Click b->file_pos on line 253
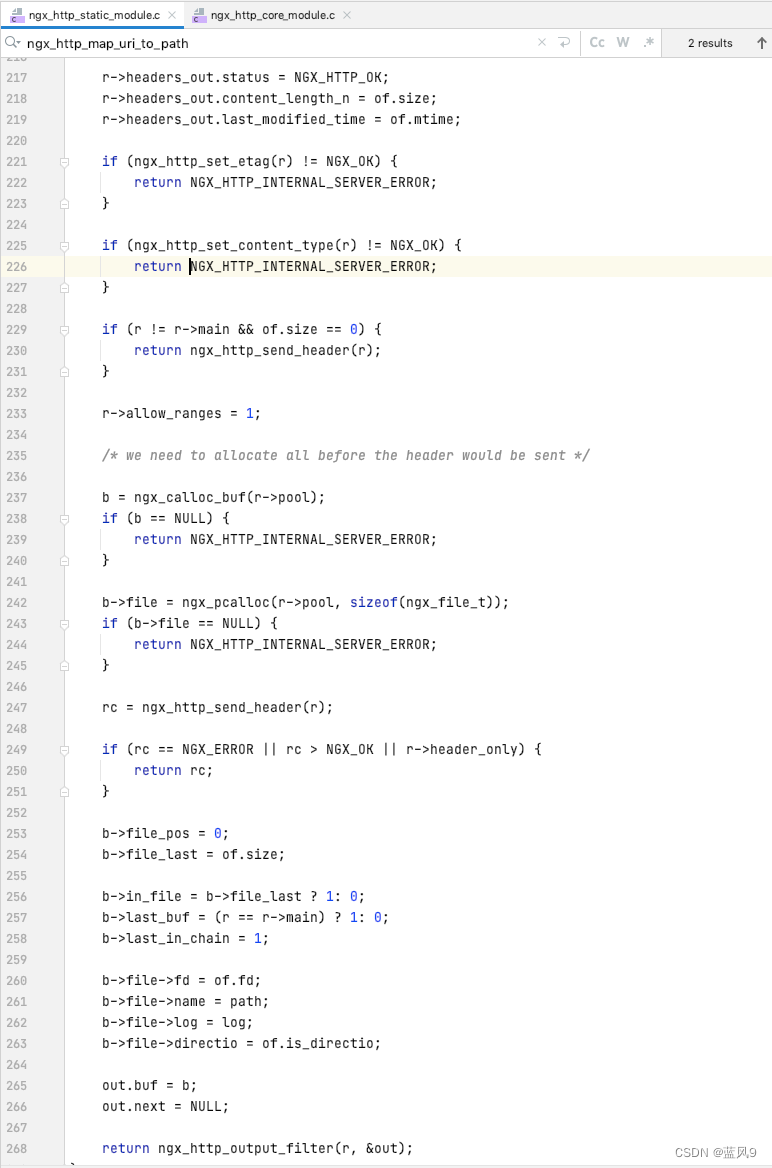772x1168 pixels. click(146, 834)
